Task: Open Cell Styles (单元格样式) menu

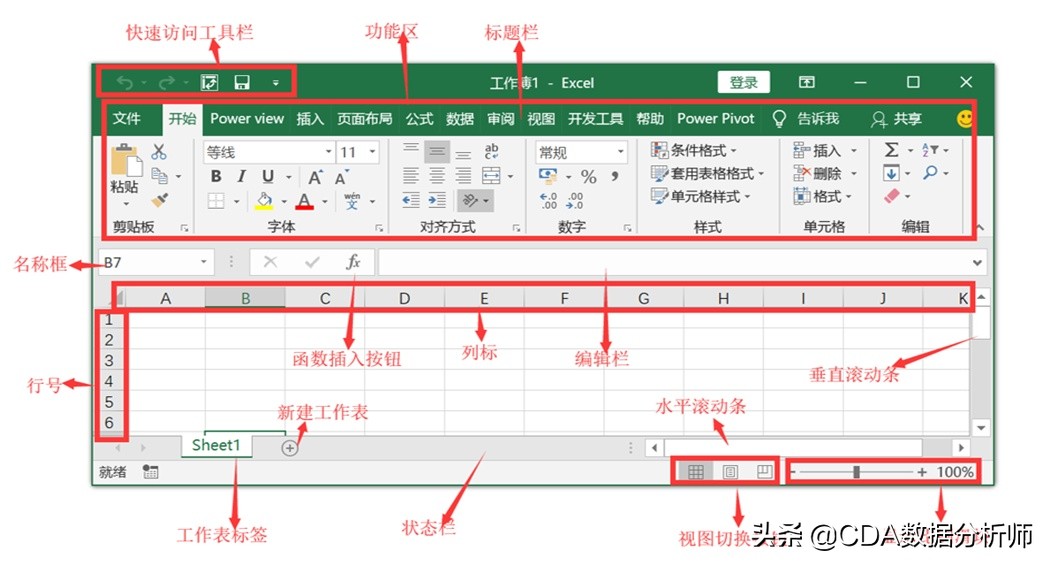Action: pos(700,196)
